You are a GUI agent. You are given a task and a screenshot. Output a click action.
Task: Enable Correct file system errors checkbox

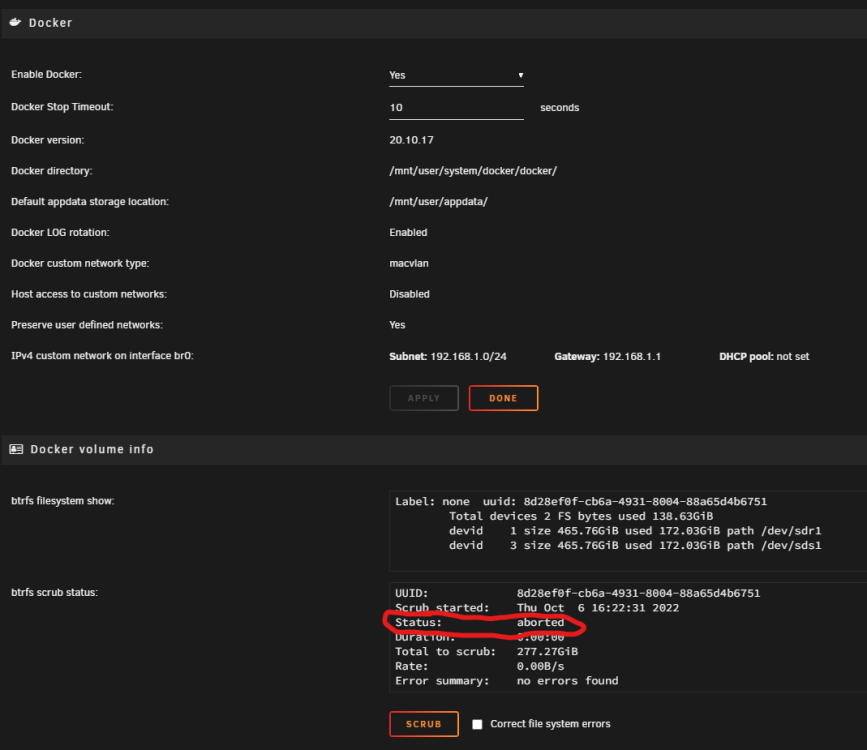[x=477, y=724]
